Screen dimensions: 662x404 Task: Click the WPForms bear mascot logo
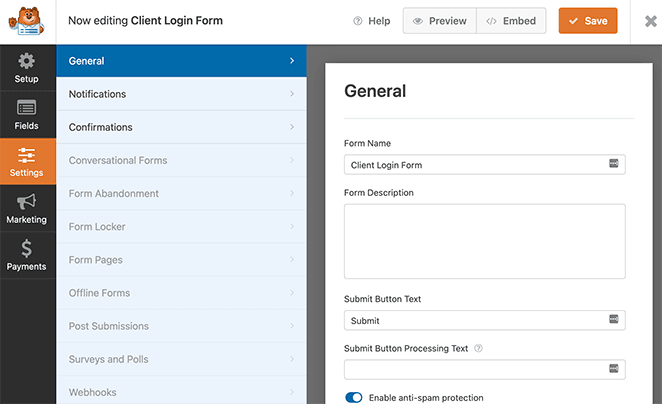27,21
